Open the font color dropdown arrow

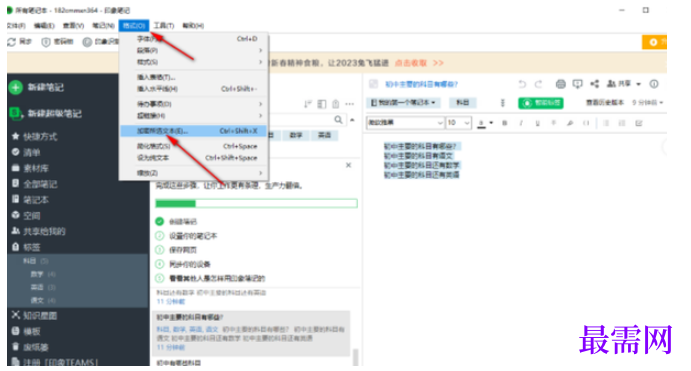491,123
